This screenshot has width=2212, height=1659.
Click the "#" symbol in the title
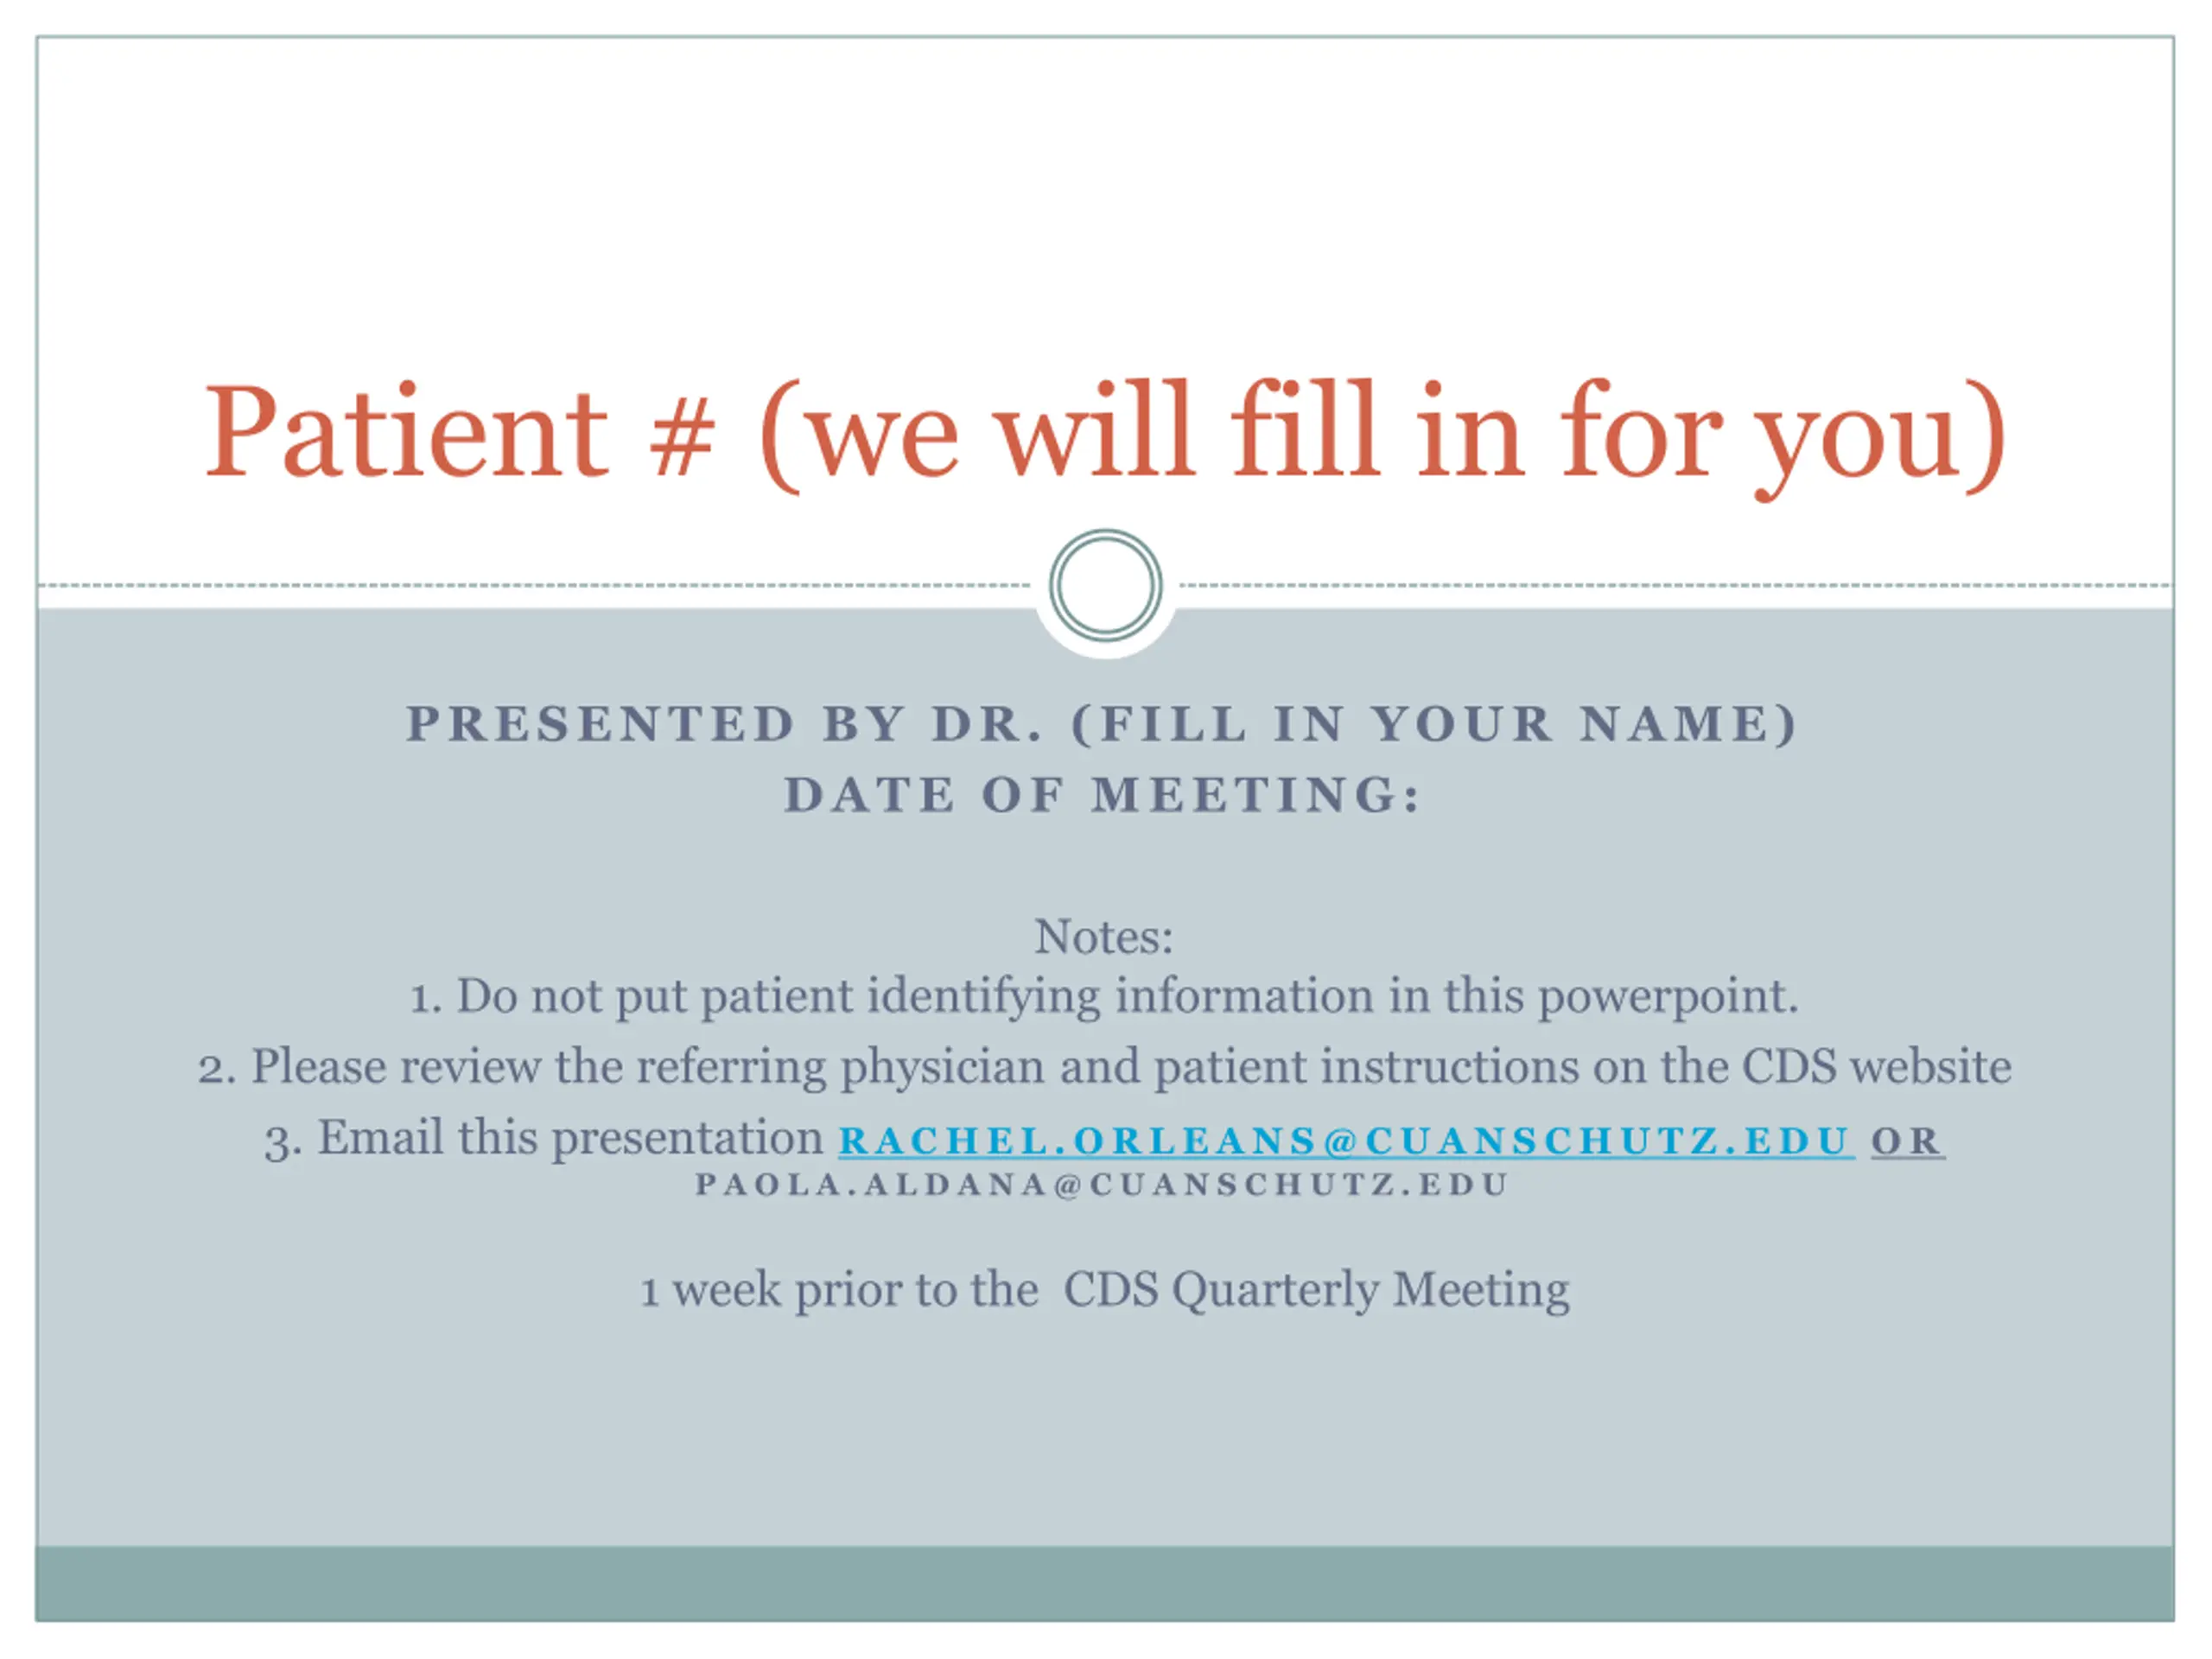pyautogui.click(x=682, y=438)
